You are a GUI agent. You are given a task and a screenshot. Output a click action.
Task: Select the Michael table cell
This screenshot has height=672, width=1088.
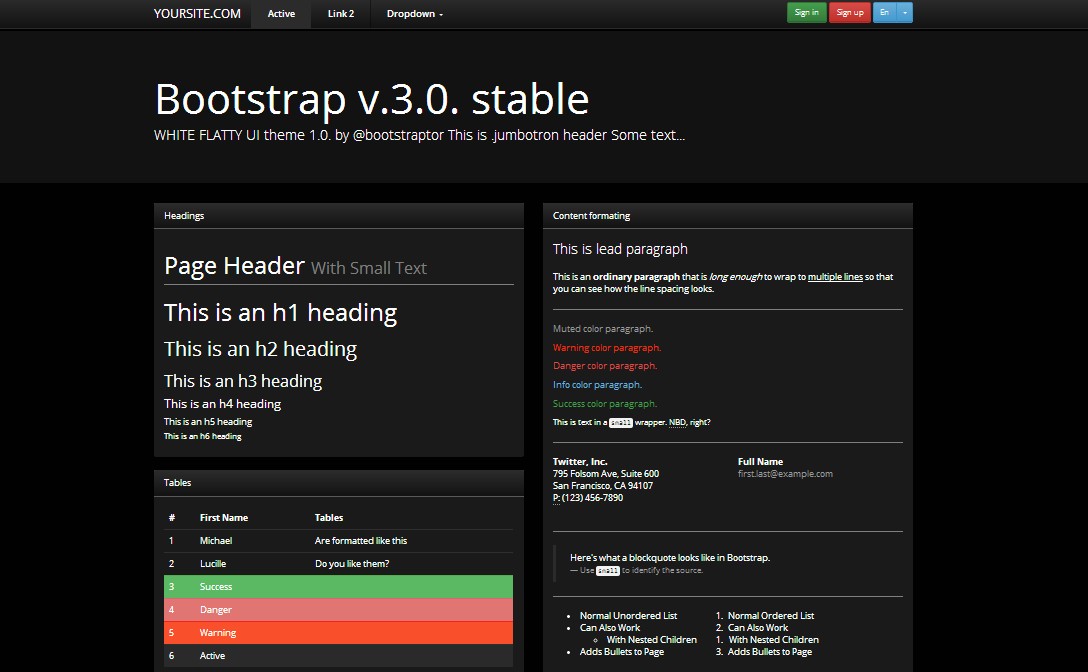(x=216, y=540)
